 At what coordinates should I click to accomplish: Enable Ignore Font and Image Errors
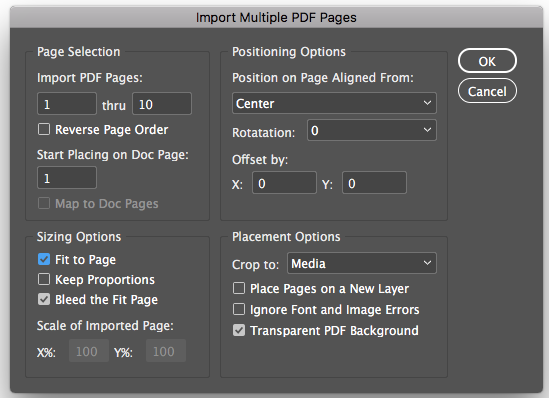coord(239,309)
